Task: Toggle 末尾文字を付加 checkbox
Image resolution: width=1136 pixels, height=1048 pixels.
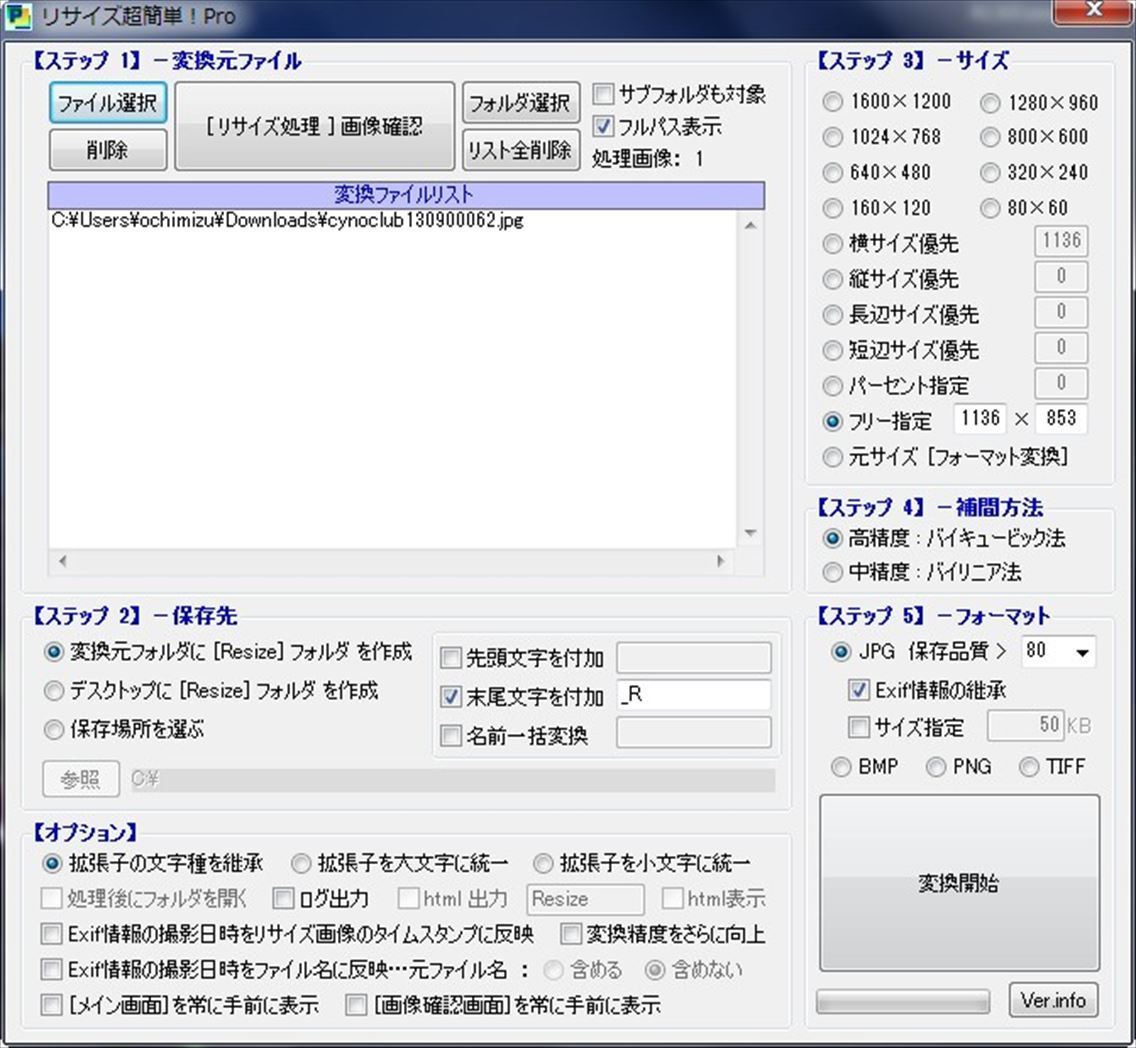Action: click(451, 696)
